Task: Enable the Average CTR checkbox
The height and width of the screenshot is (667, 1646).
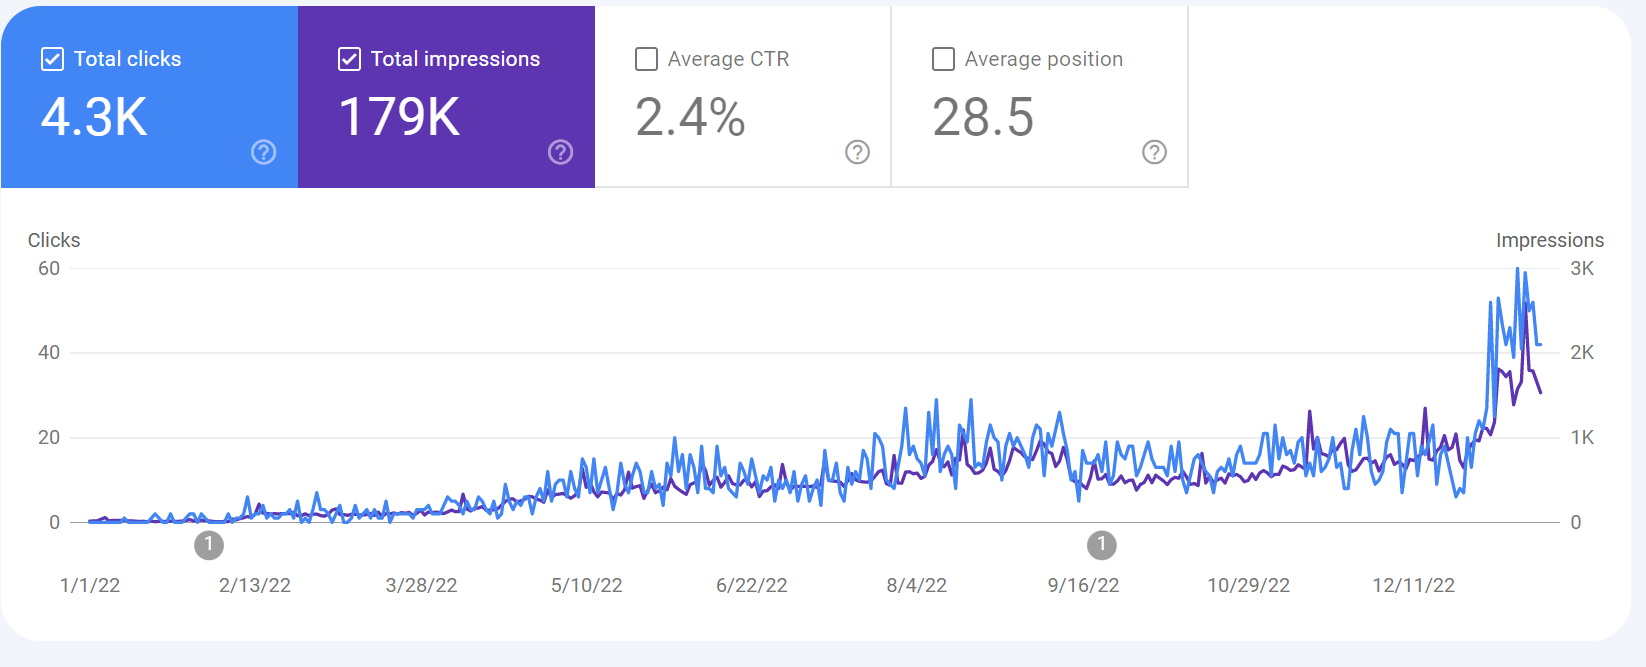Action: [647, 59]
